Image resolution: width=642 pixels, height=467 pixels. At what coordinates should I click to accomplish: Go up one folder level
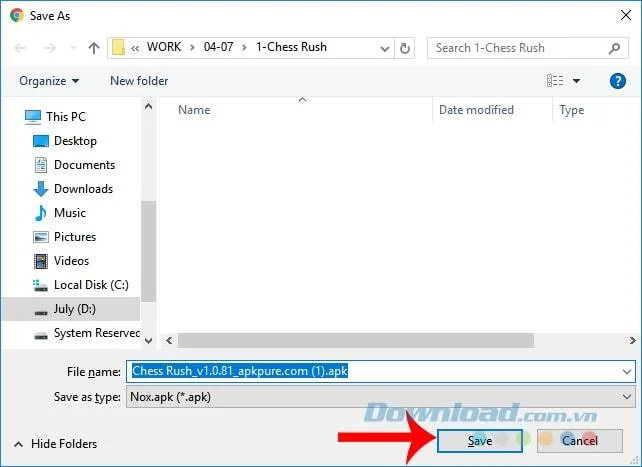[x=94, y=48]
